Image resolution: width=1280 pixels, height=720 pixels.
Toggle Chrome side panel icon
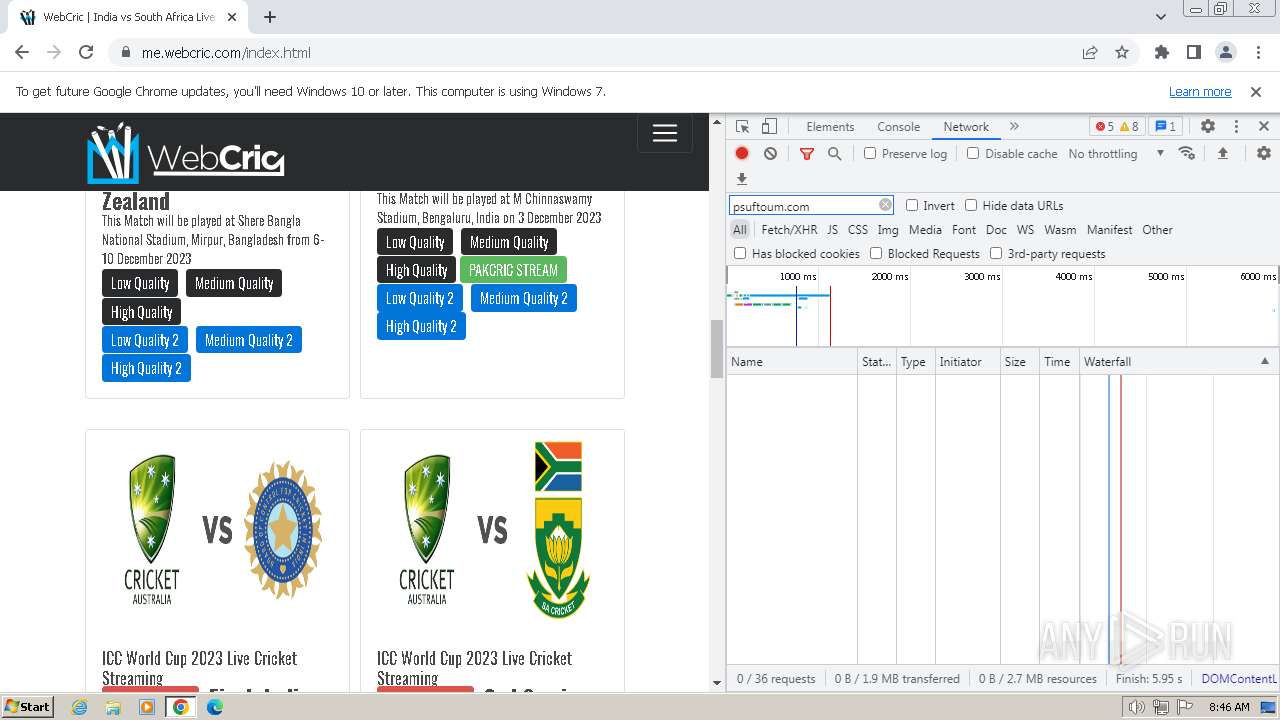pyautogui.click(x=1193, y=53)
